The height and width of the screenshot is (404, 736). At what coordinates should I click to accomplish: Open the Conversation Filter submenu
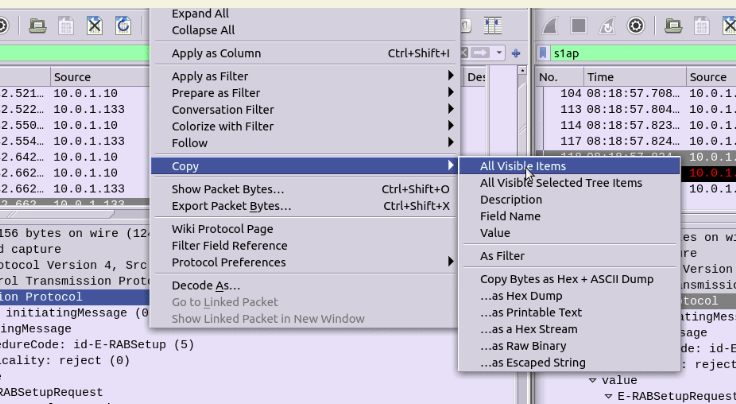(305, 109)
